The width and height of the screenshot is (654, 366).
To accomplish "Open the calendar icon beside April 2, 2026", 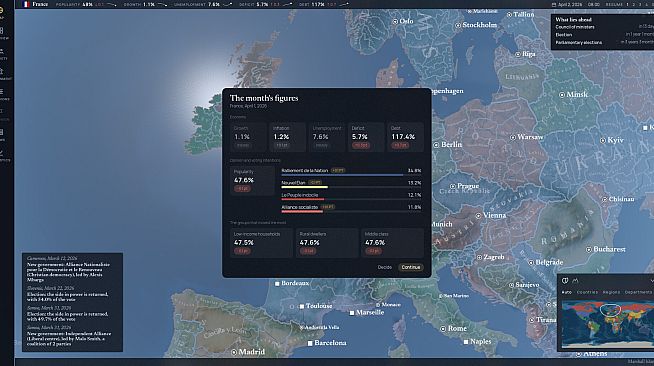I will tap(554, 5).
